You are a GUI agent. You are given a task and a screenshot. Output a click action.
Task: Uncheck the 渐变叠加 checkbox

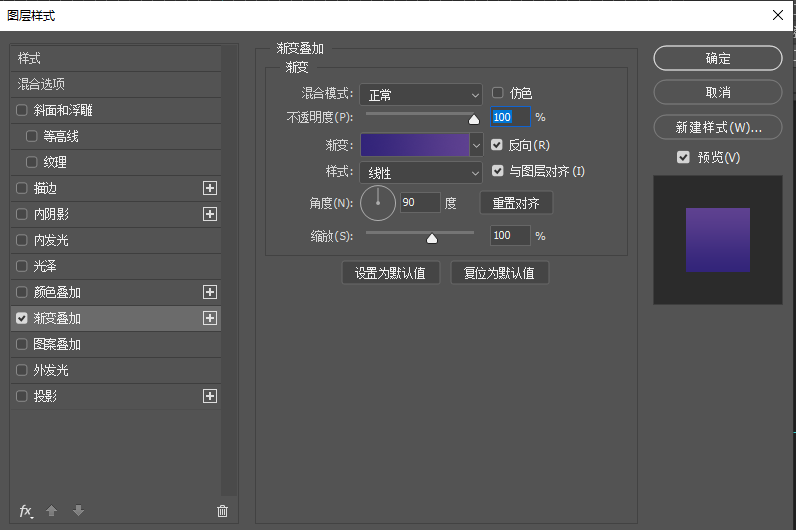coord(22,318)
